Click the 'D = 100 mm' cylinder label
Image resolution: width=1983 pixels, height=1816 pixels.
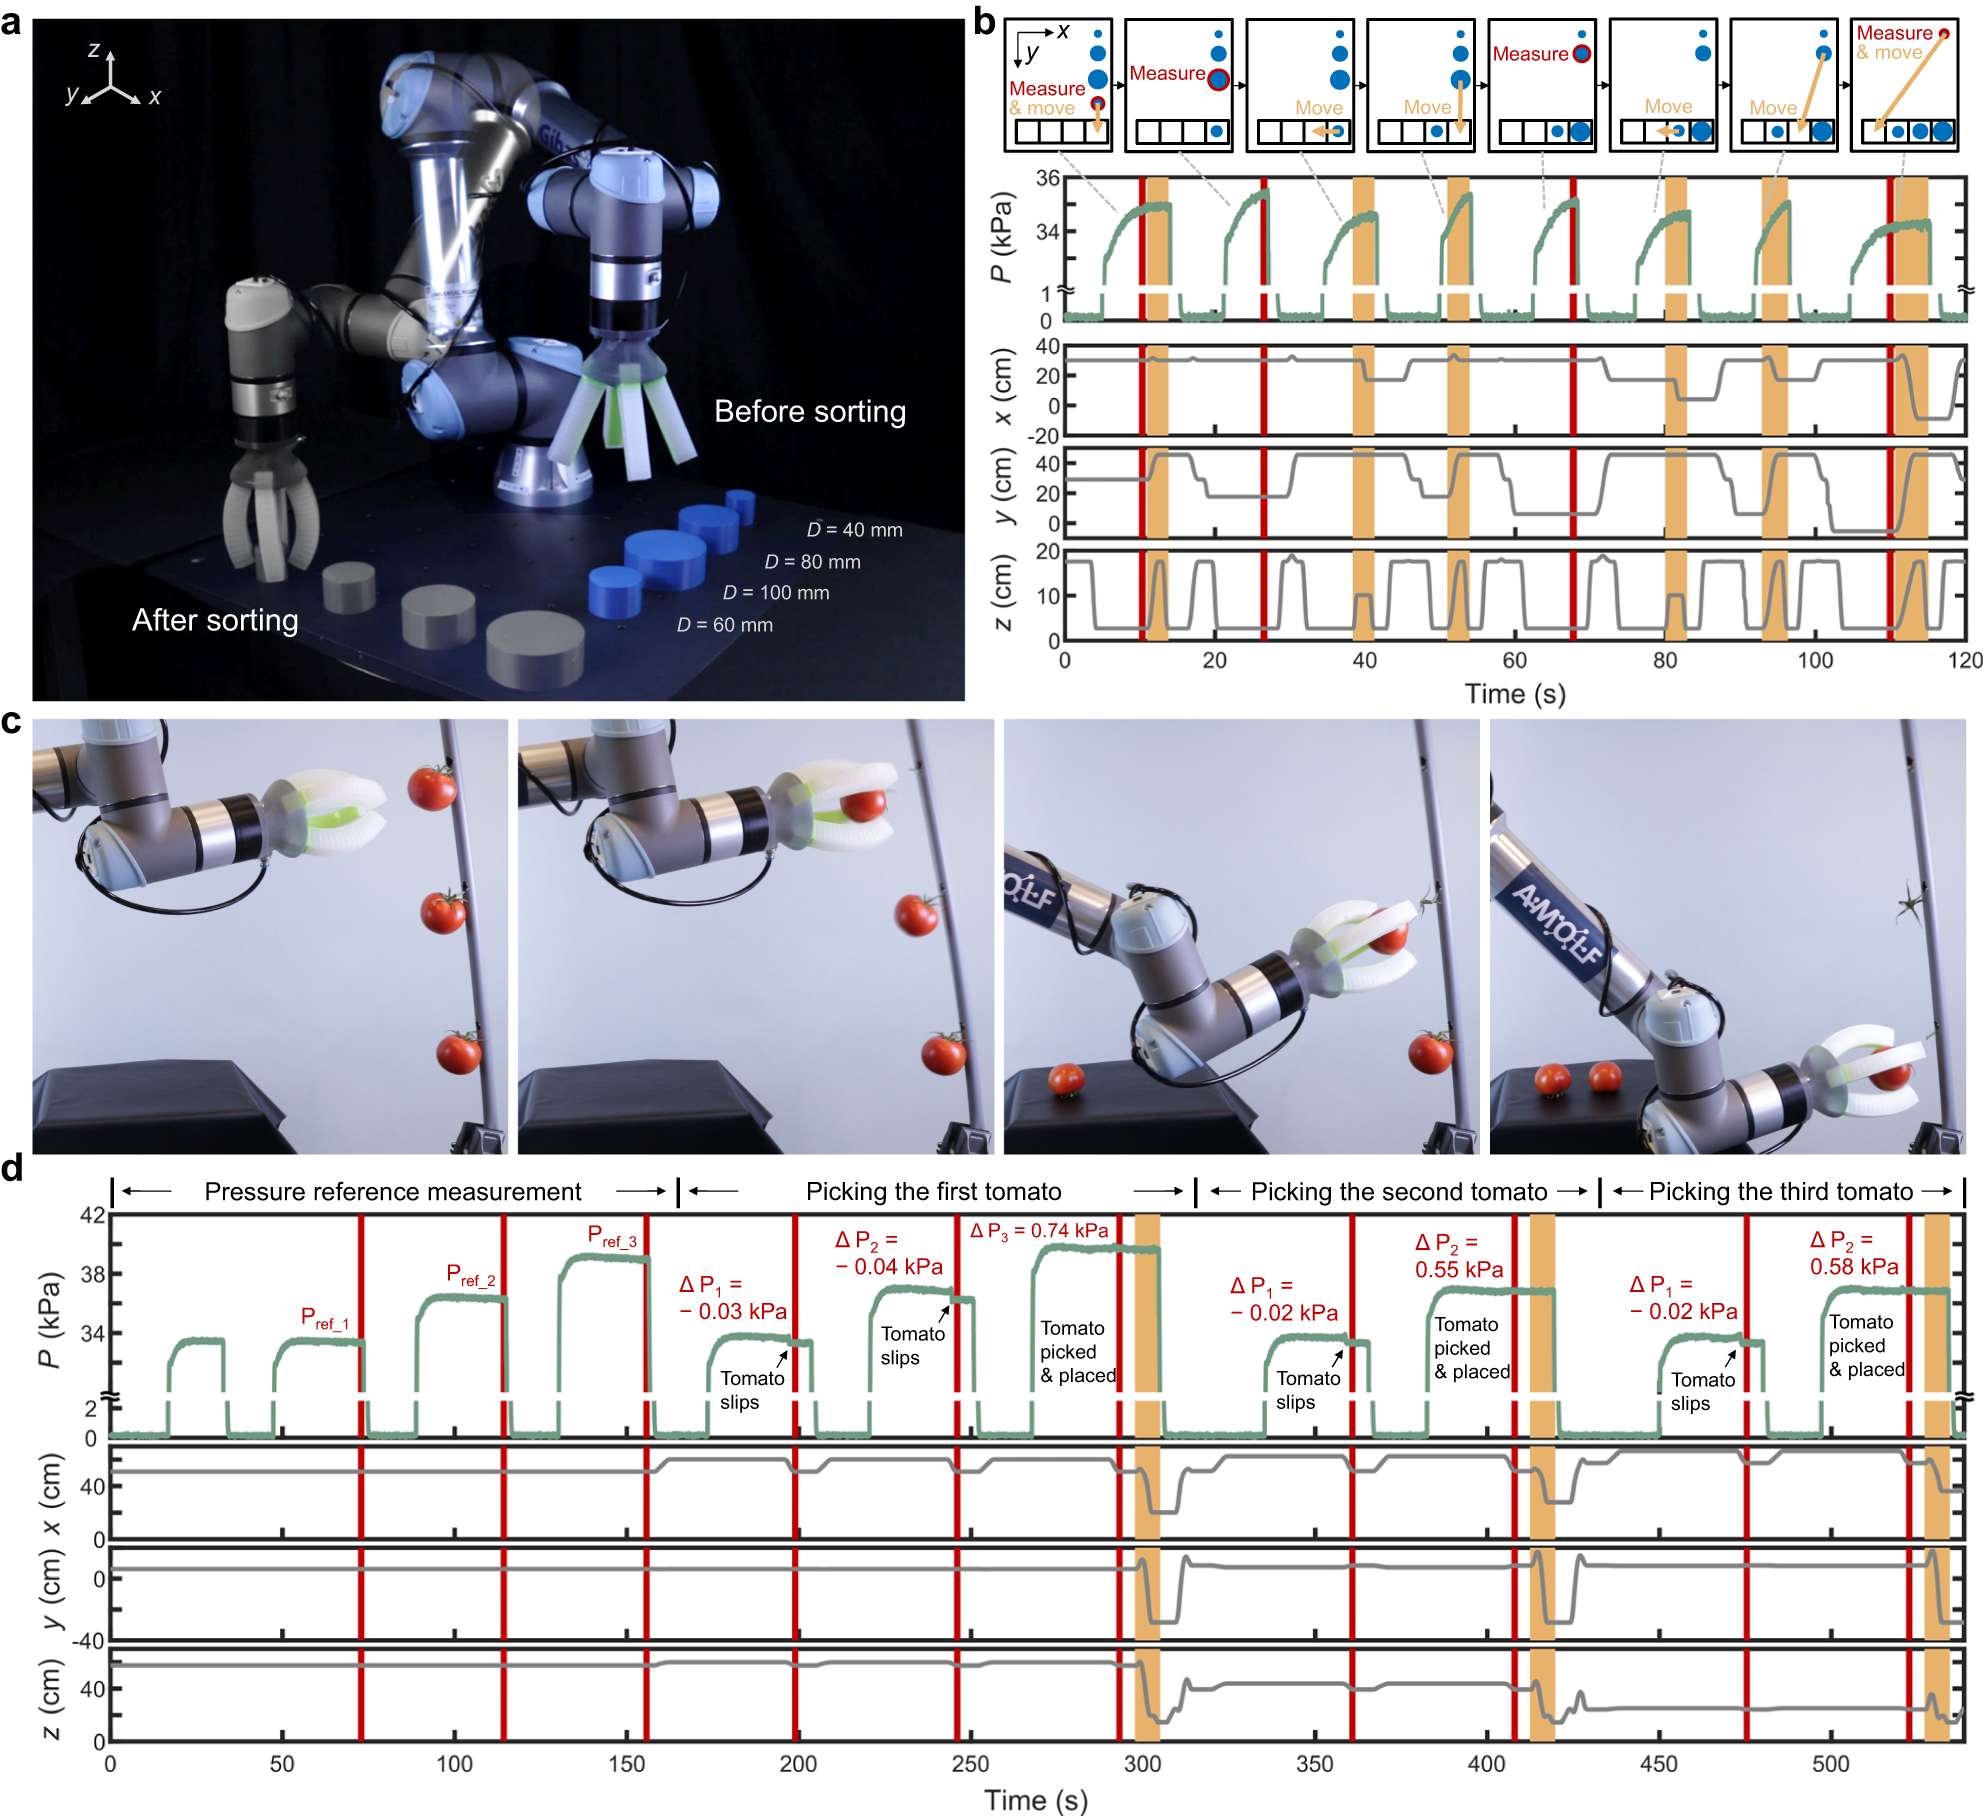[x=776, y=593]
